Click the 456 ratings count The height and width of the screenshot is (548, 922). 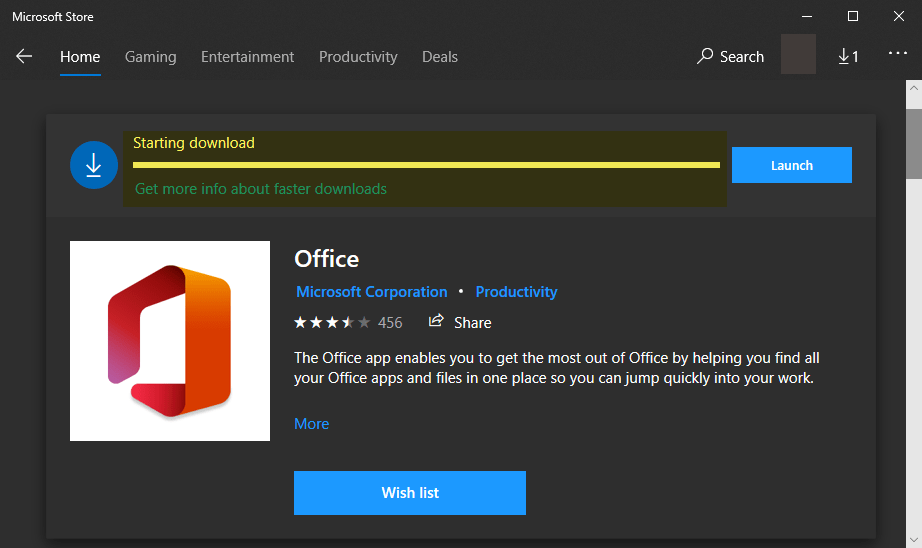click(x=390, y=323)
